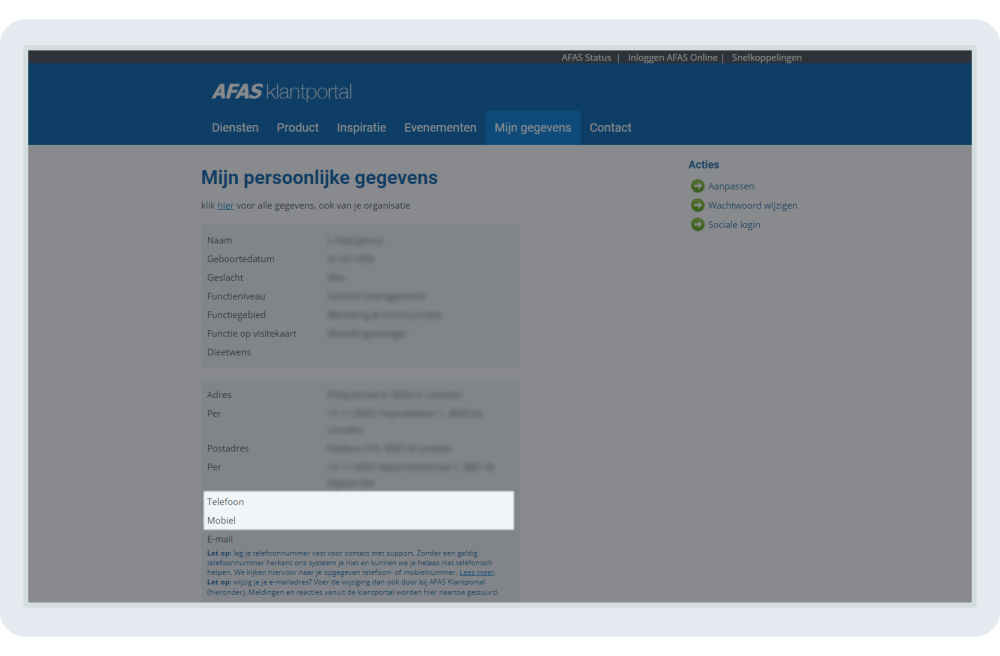Viewport: 1000px width, 656px height.
Task: Open the Lees meer link
Action: pos(478,571)
